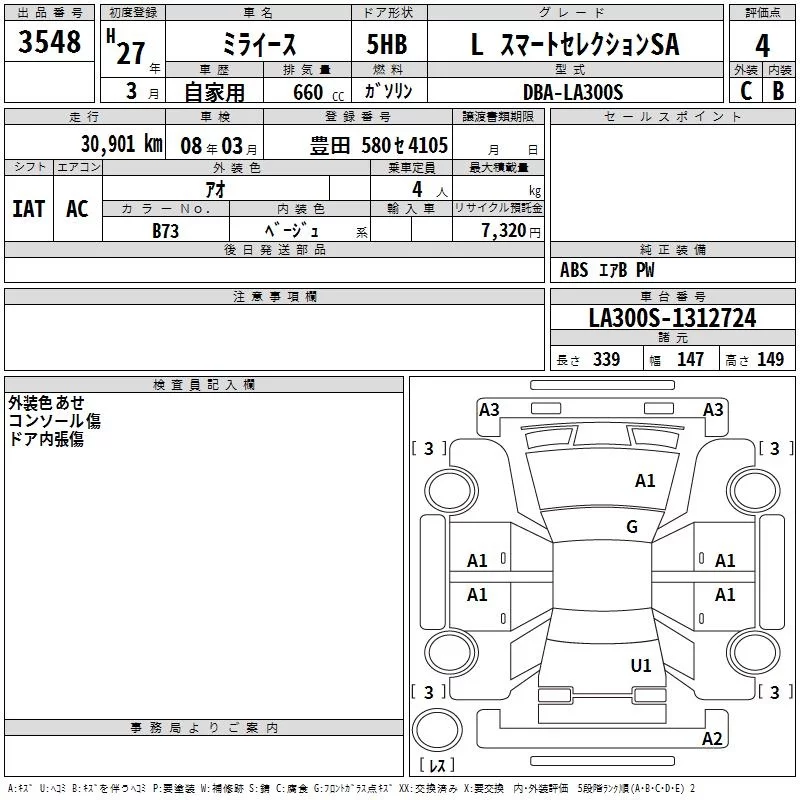The image size is (800, 800).
Task: Click the カラーNo. header
Action: coord(165,209)
